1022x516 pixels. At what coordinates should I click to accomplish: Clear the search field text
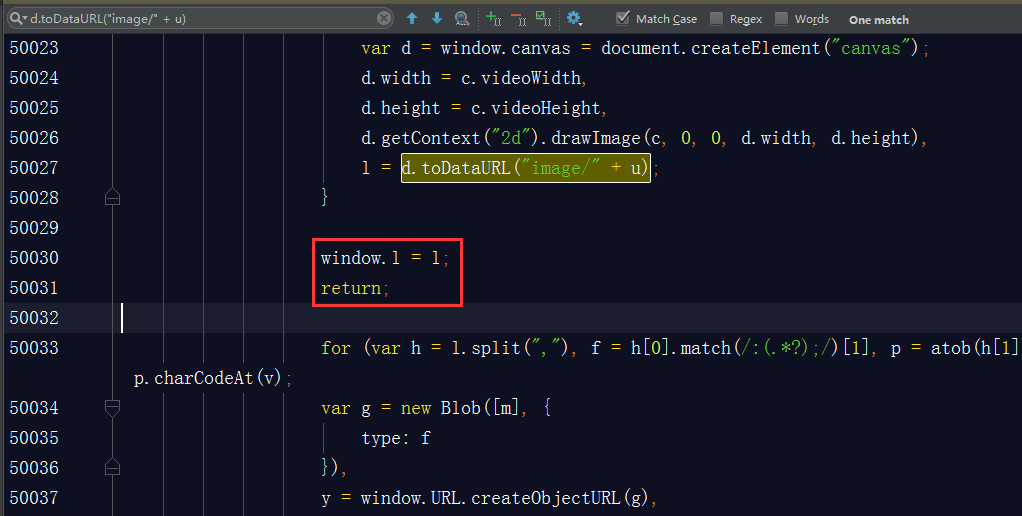(x=385, y=18)
